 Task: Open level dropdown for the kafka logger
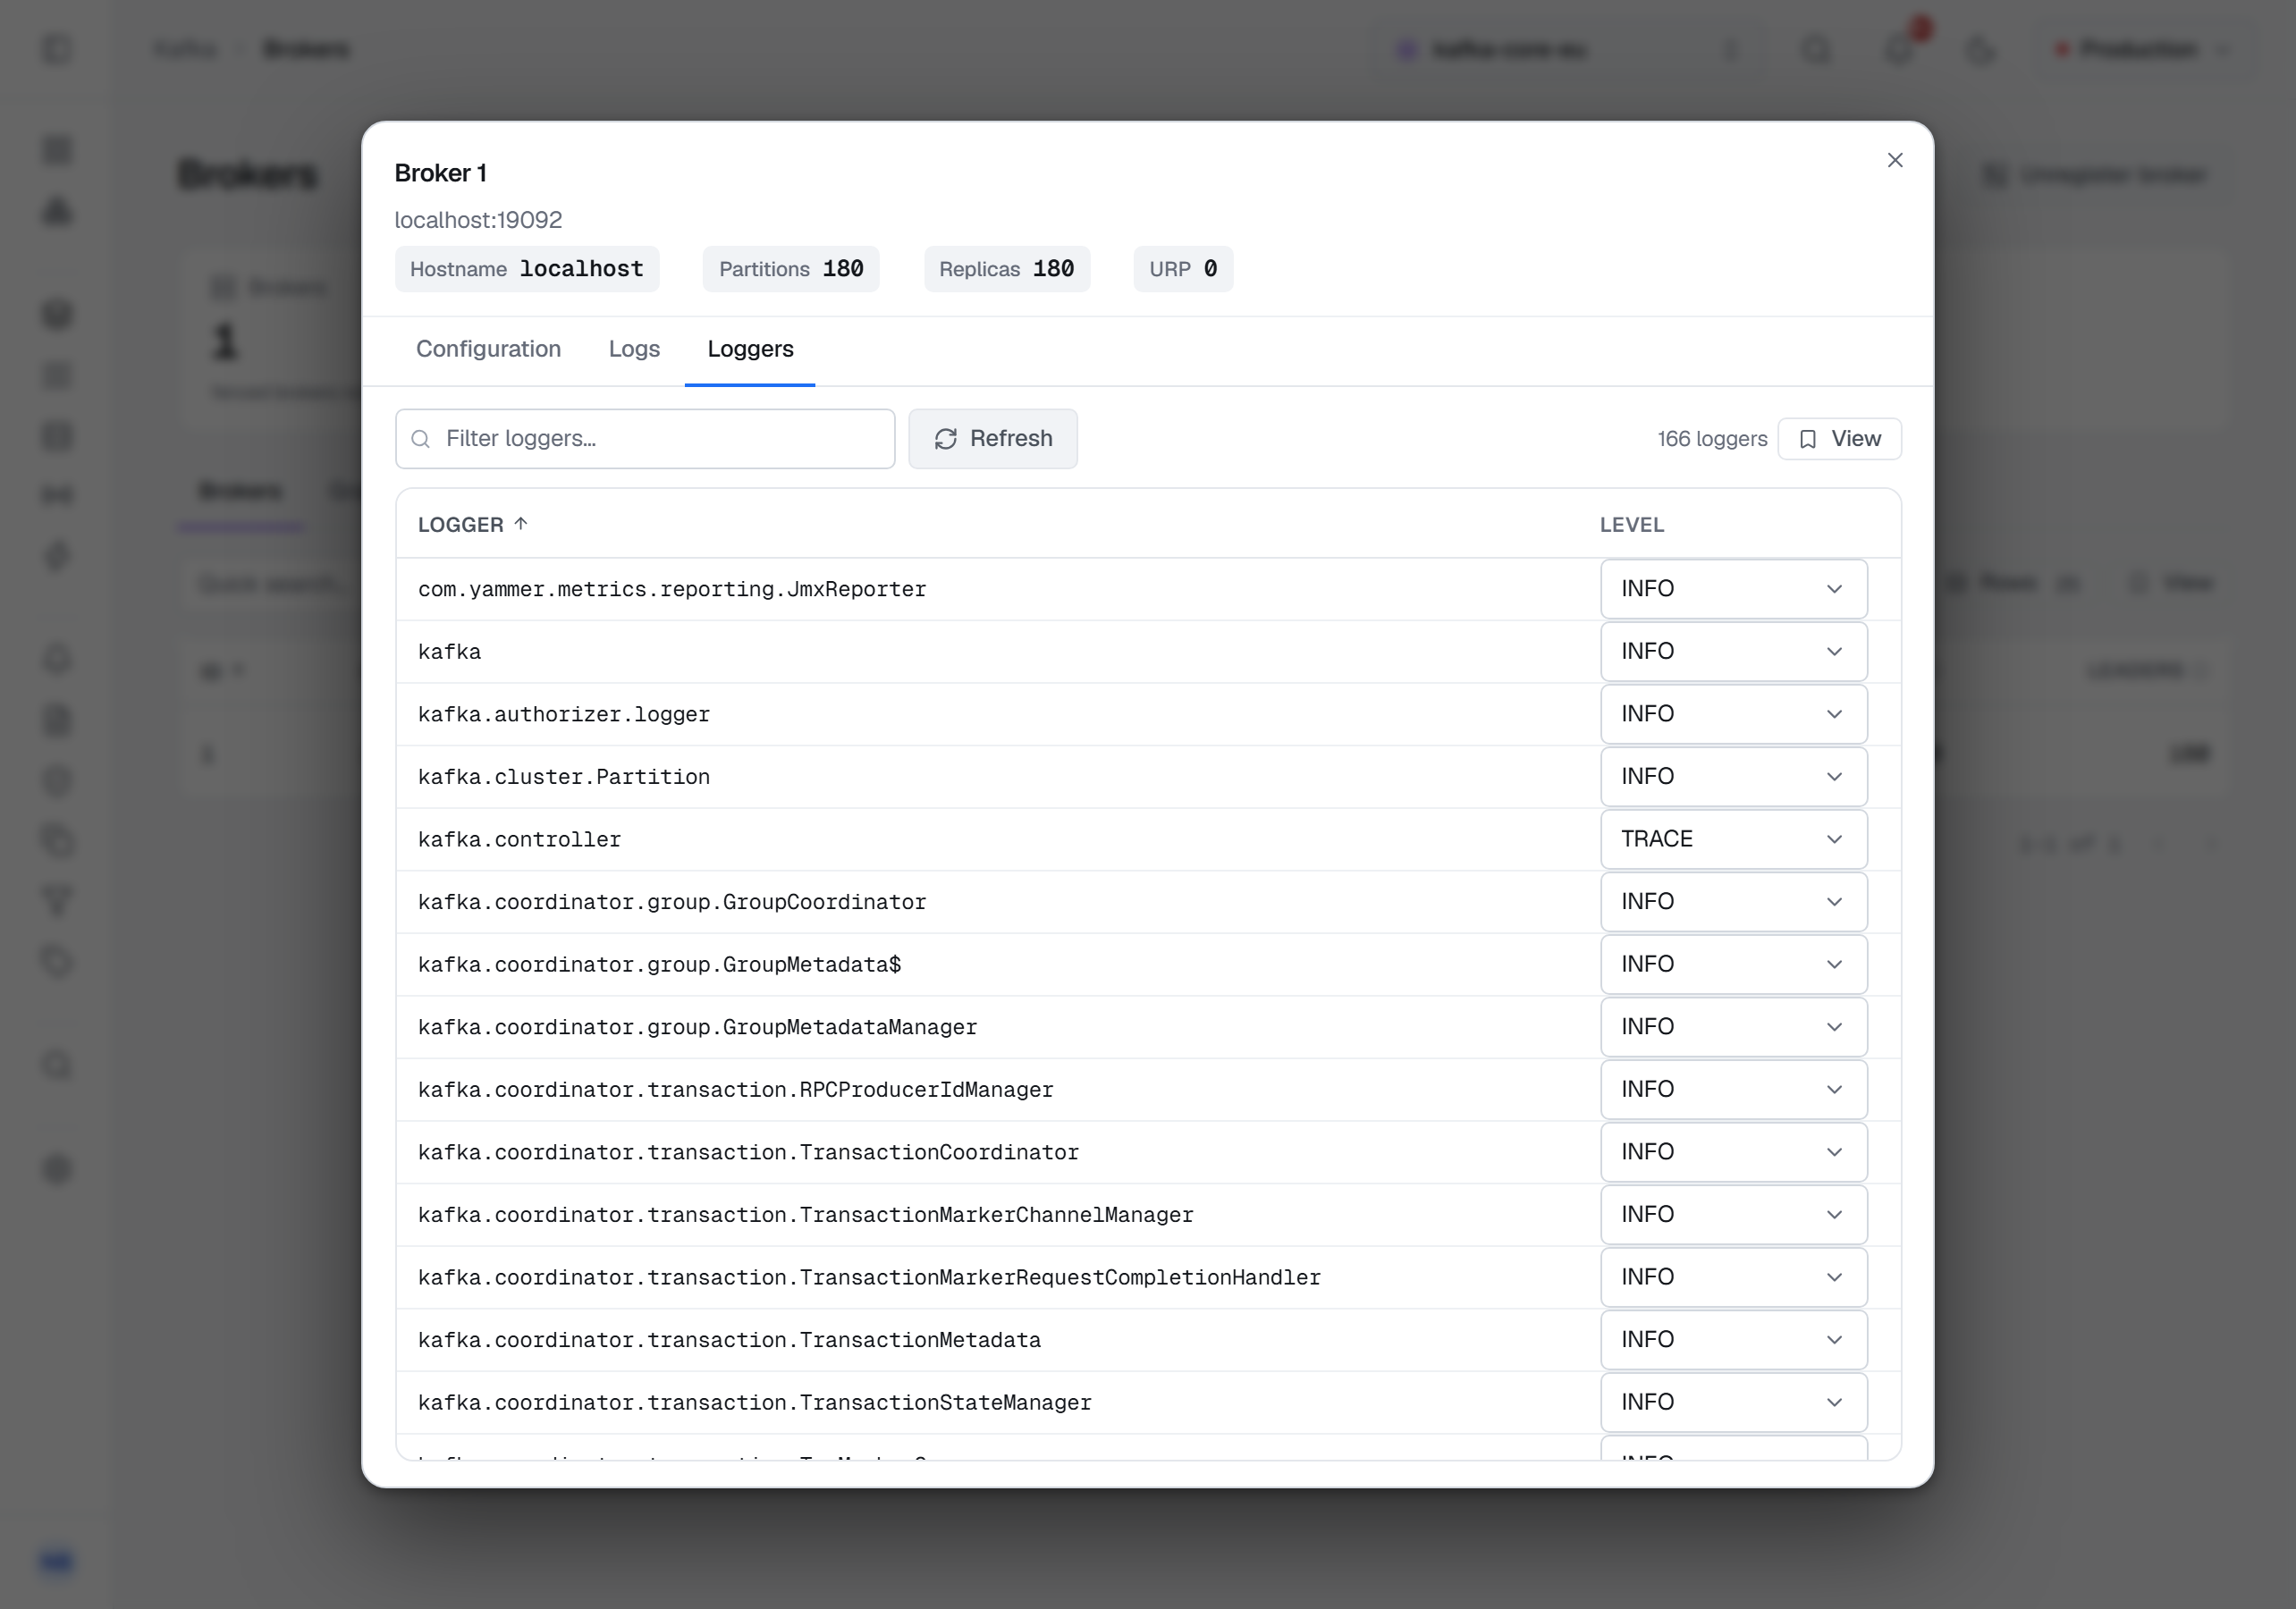1733,651
